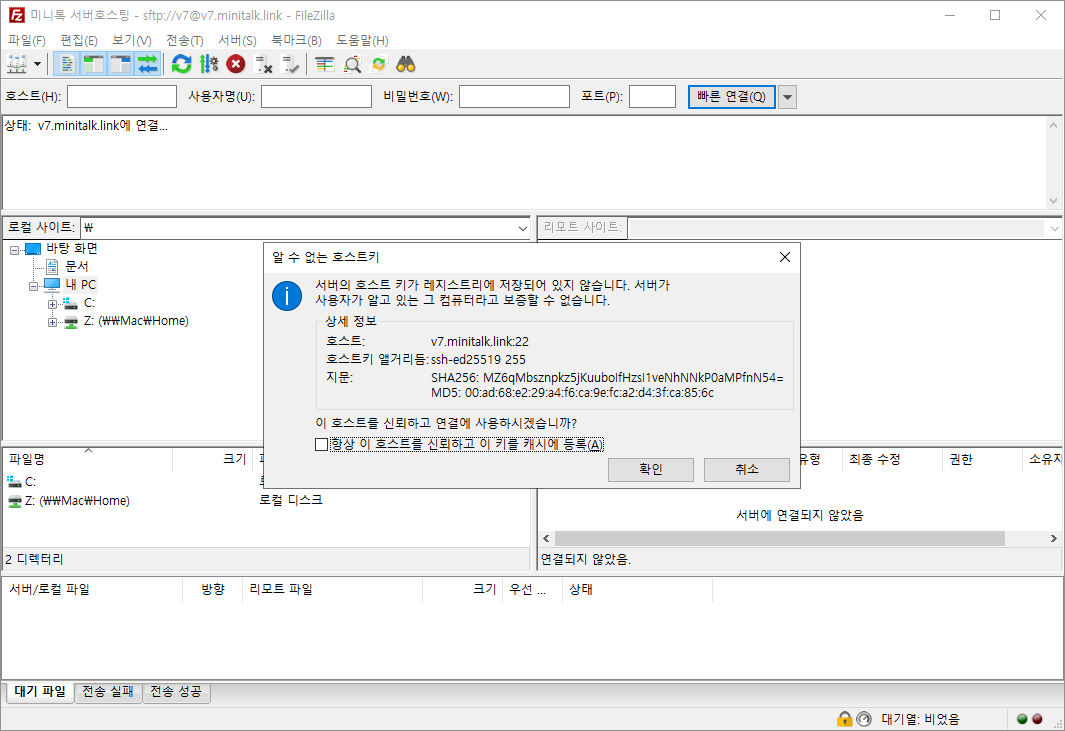Toggle directory comparison in the toolbar
Image resolution: width=1065 pixels, height=731 pixels.
coord(352,64)
